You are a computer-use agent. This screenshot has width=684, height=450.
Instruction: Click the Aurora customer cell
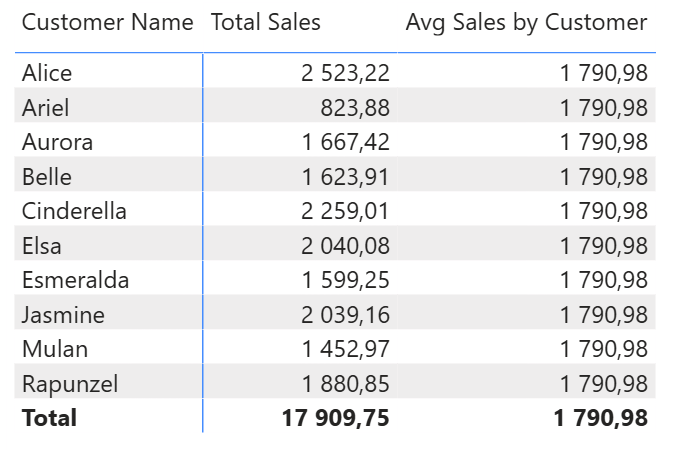[57, 142]
